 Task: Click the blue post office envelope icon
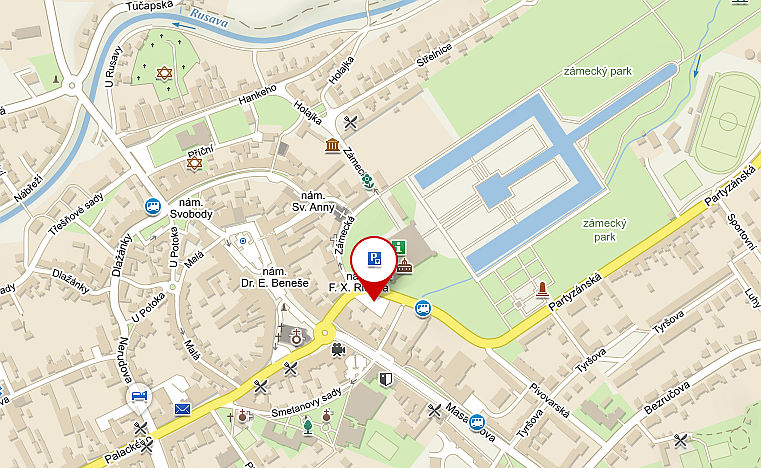pos(182,410)
